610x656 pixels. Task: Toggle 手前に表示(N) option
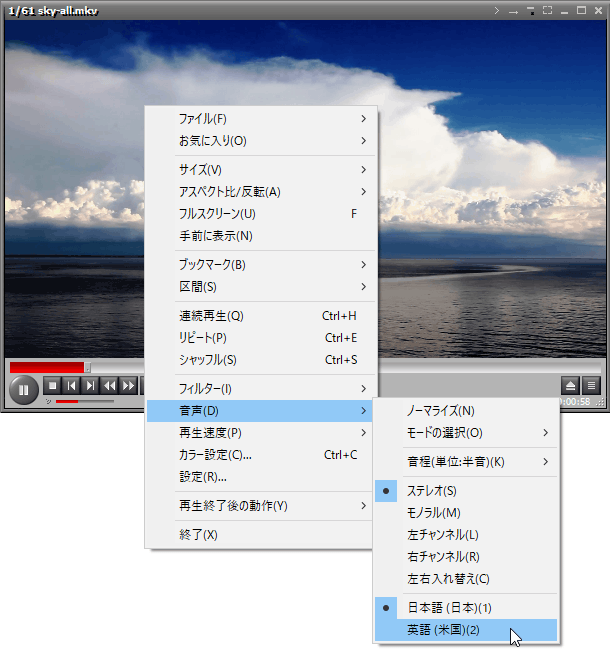click(261, 236)
